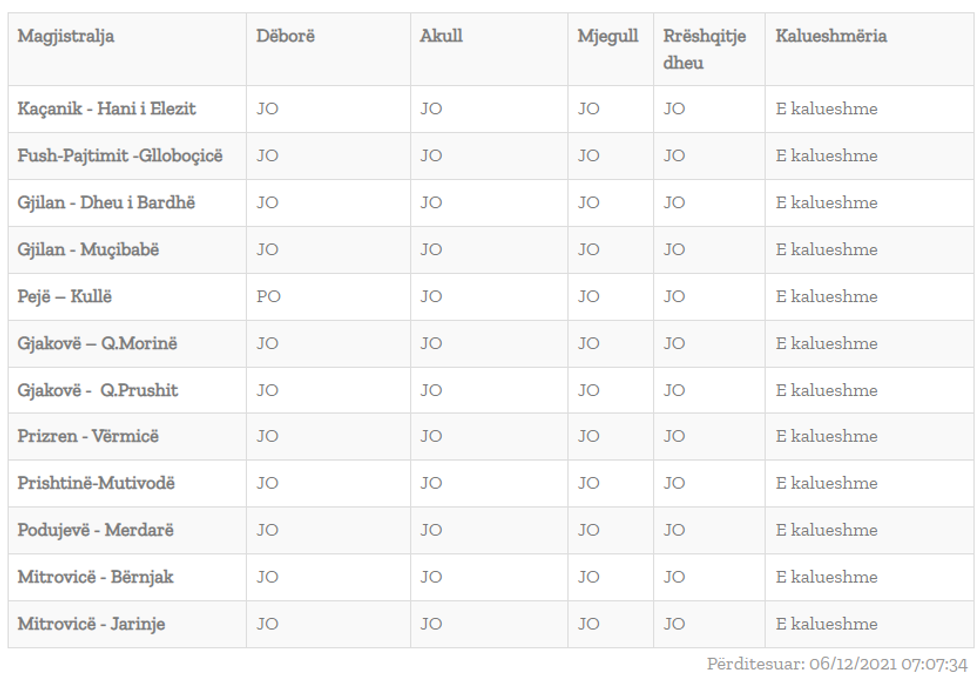Click the Gjilan - Dheu i Bardhë entry
Screen dimensions: 980x678
[106, 203]
